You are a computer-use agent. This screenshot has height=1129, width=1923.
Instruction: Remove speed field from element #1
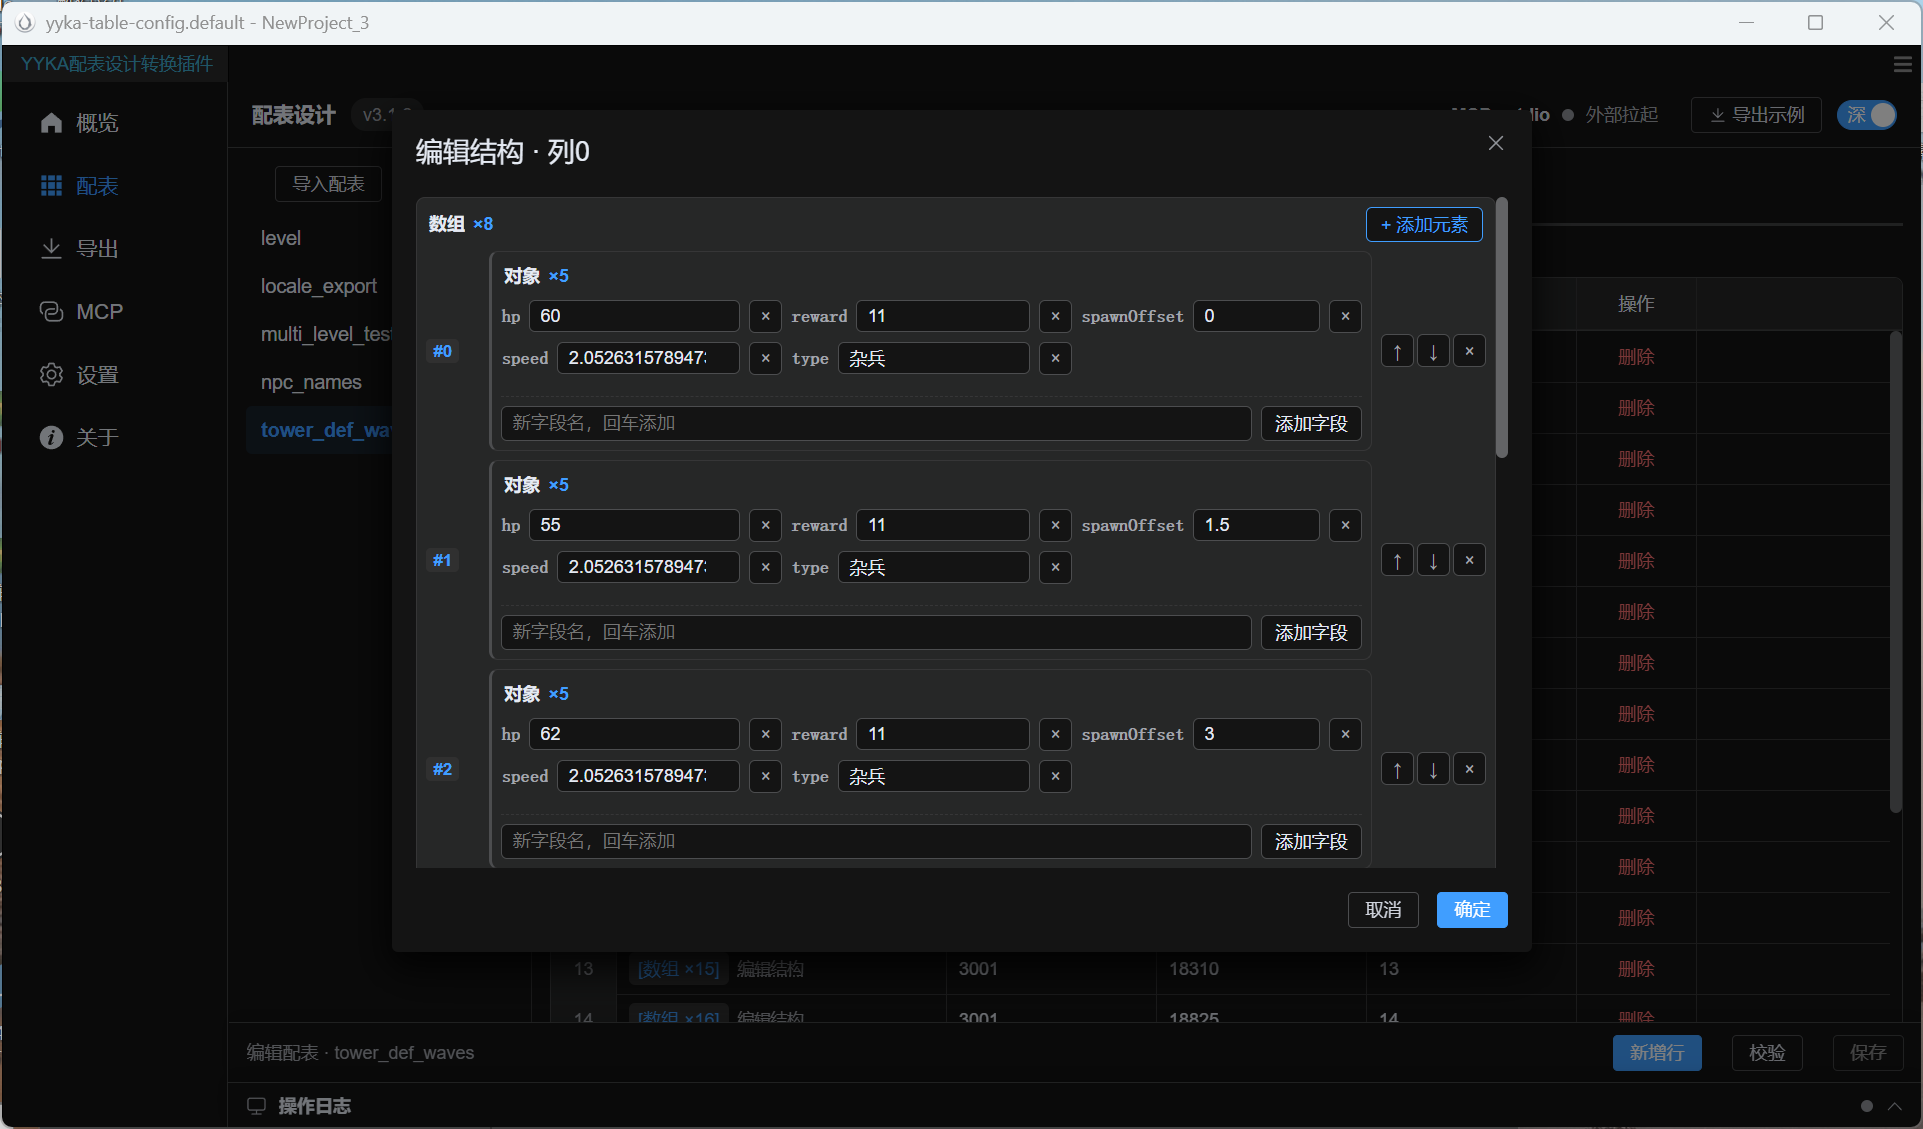[x=765, y=567]
